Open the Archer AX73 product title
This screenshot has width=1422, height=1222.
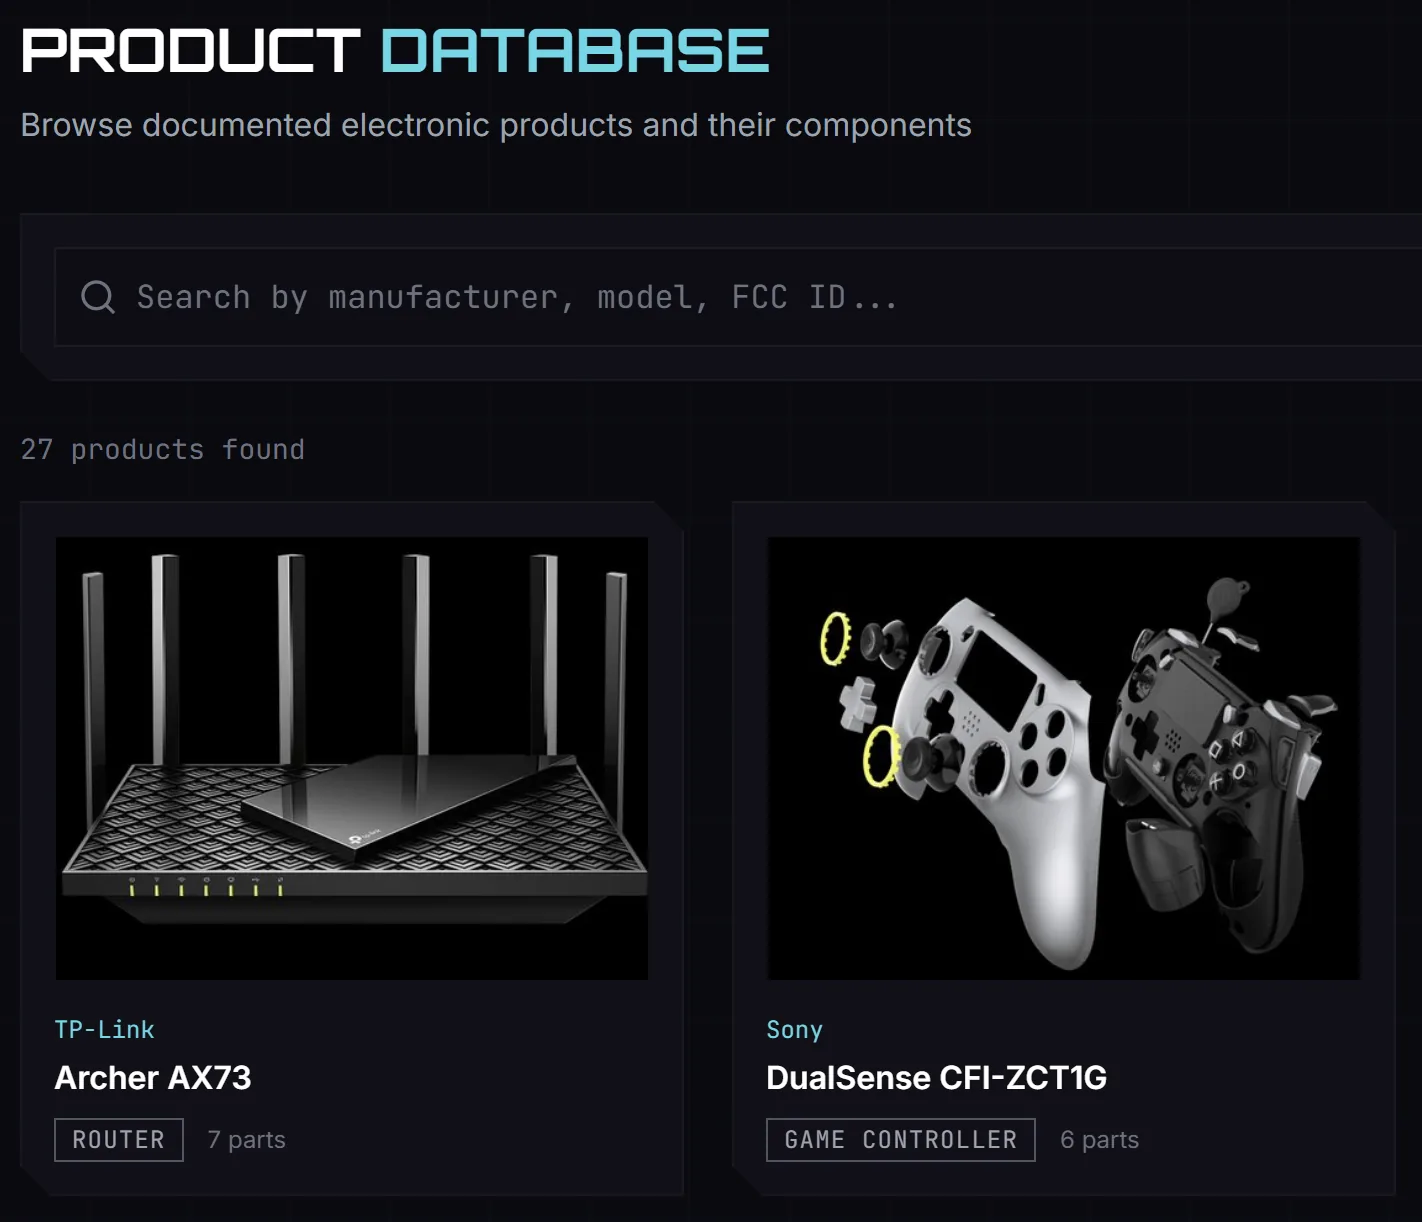[153, 1078]
